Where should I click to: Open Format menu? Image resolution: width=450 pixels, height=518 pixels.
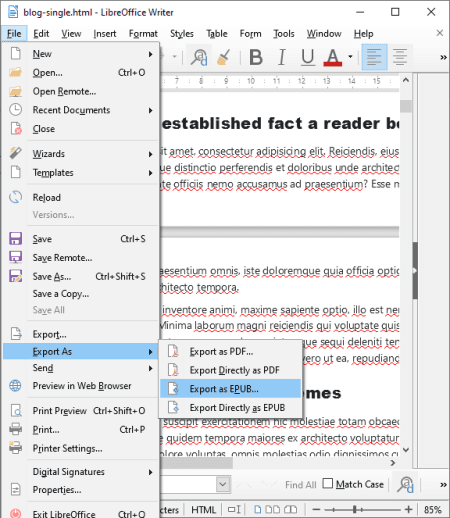pos(143,34)
